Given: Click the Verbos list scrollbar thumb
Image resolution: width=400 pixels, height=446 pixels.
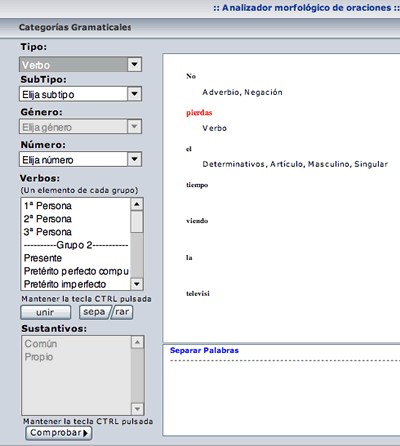Looking at the screenshot, I should tap(137, 221).
